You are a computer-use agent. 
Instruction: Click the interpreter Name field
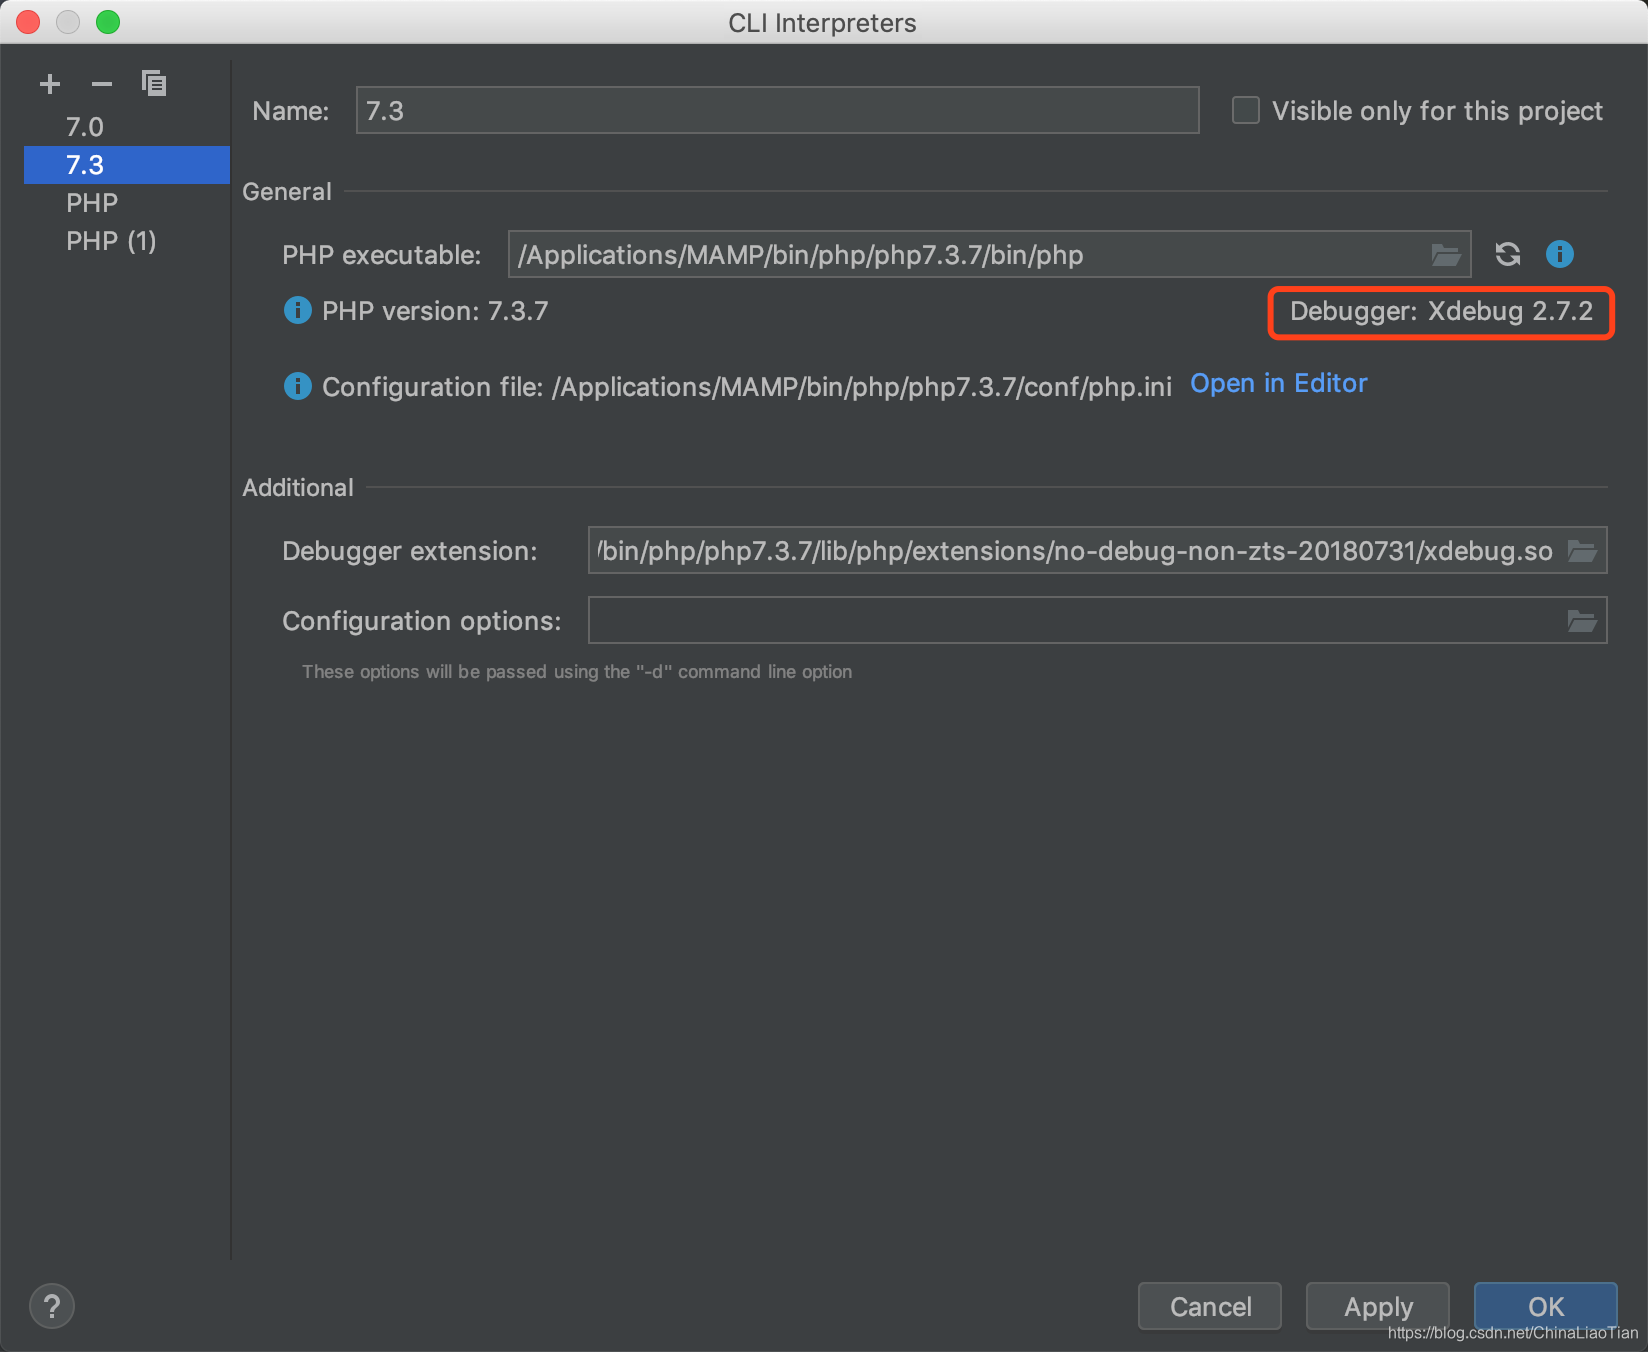(x=777, y=110)
